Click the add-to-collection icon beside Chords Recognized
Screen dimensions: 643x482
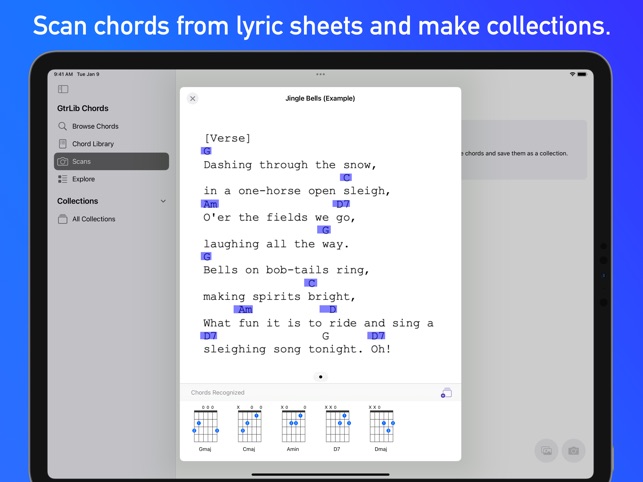446,393
